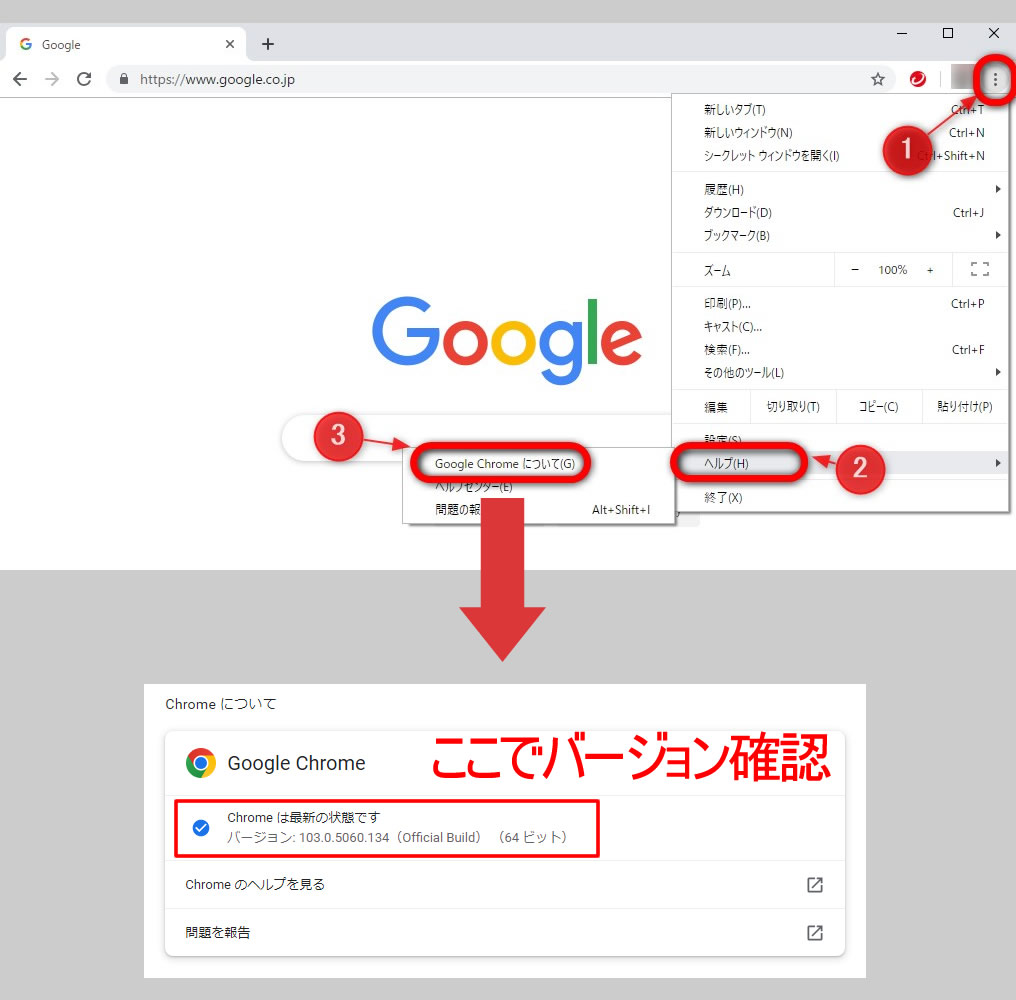The image size is (1016, 1000).
Task: Expand the ブックマーク(B) submenu
Action: (x=840, y=235)
